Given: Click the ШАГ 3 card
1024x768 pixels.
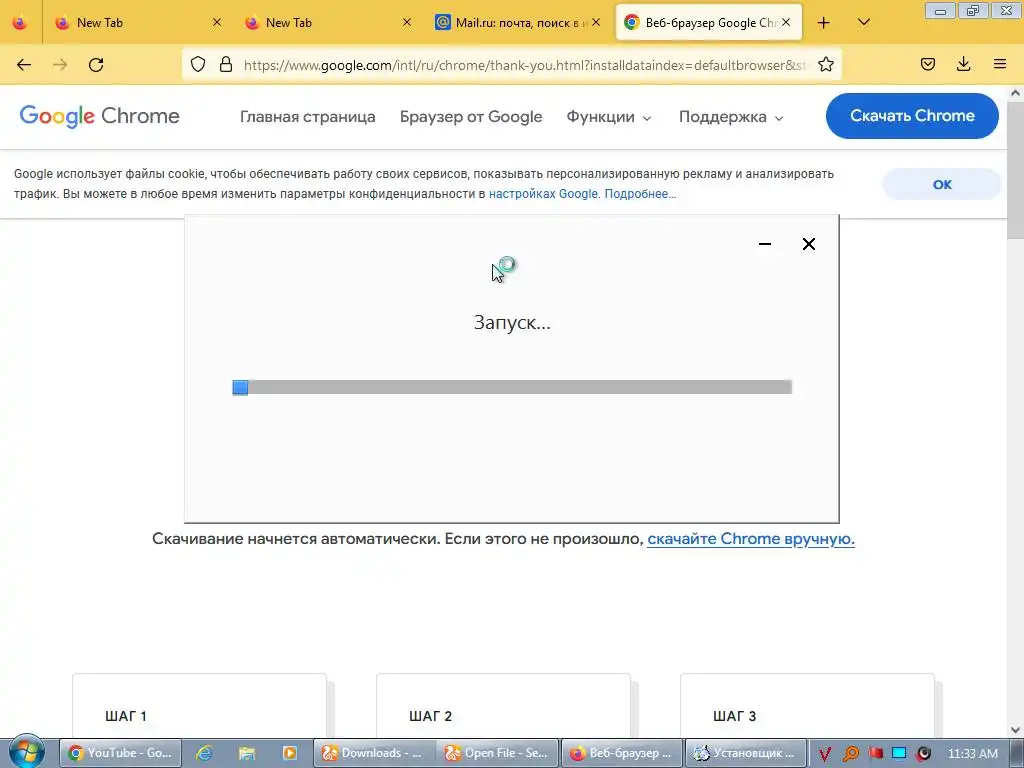Looking at the screenshot, I should click(x=807, y=706).
